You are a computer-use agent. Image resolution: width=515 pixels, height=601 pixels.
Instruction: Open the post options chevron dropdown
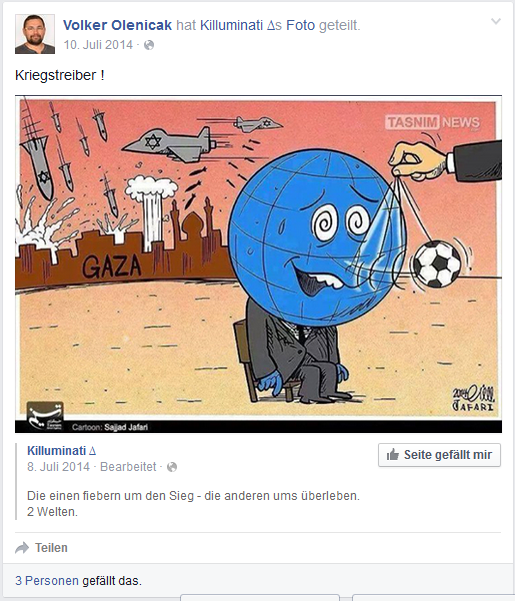click(x=496, y=21)
